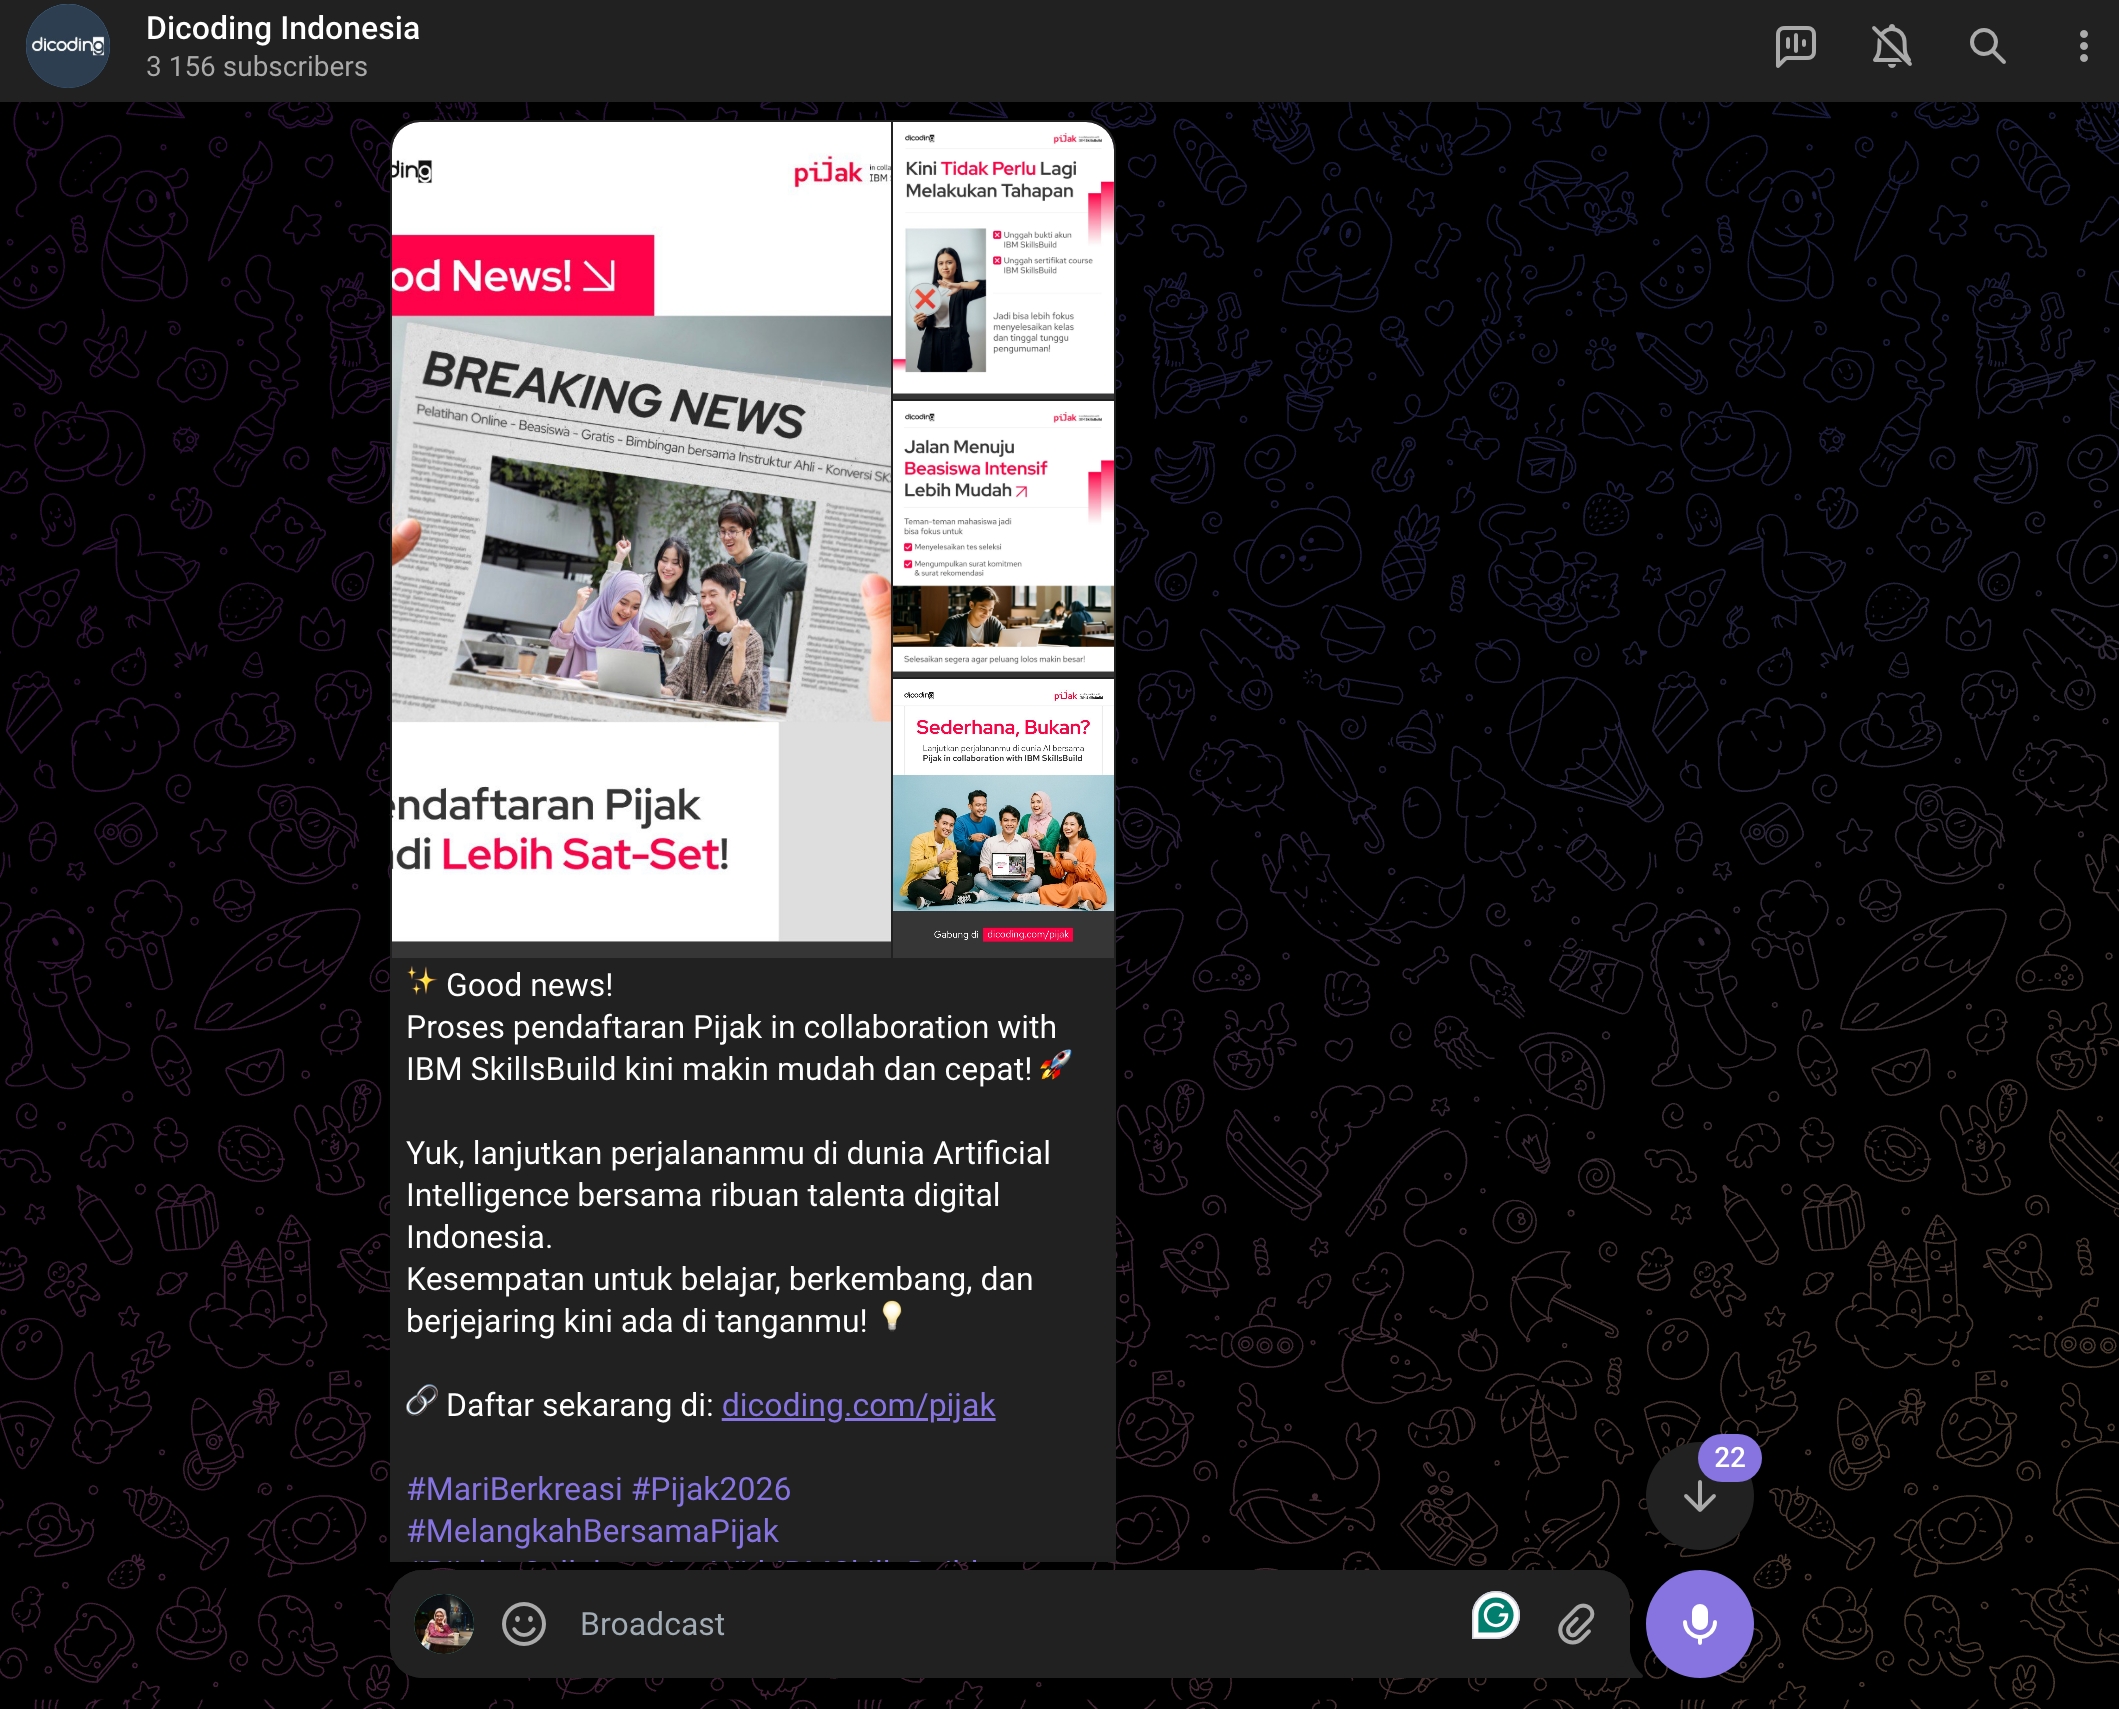Record a voice message with microphone
The width and height of the screenshot is (2119, 1709).
[1698, 1624]
